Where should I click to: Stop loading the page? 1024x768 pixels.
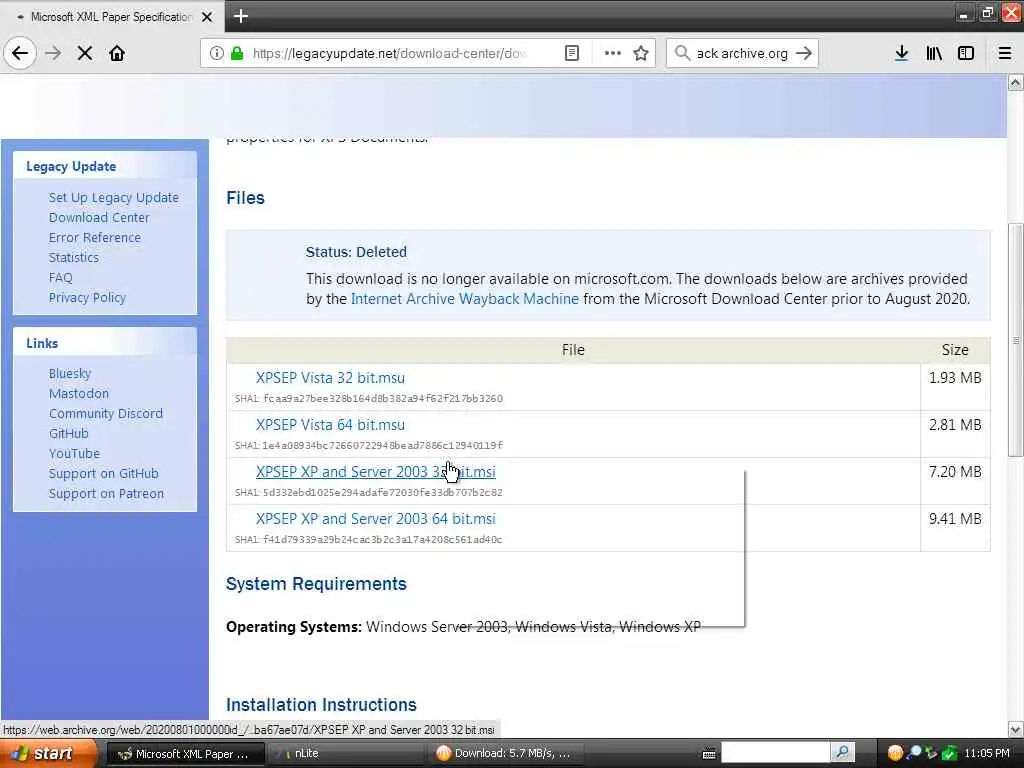point(85,53)
